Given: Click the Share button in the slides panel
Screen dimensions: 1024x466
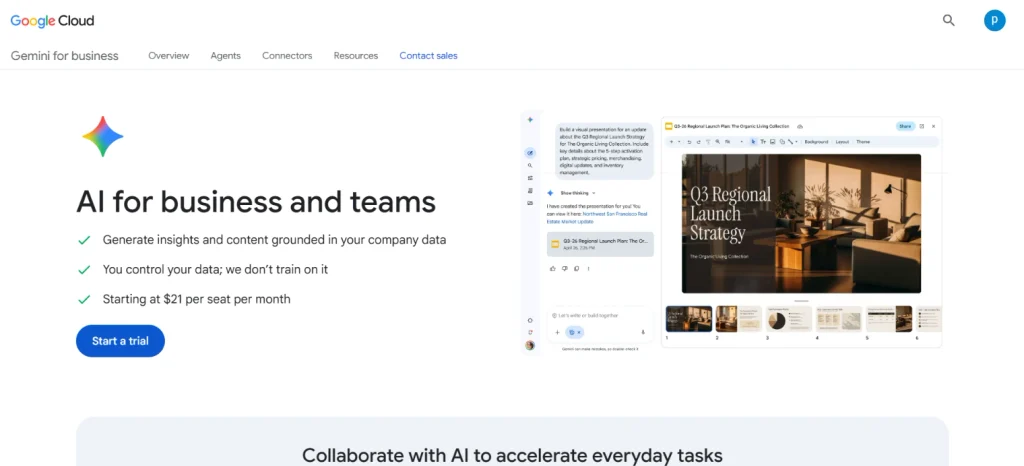Looking at the screenshot, I should (905, 126).
